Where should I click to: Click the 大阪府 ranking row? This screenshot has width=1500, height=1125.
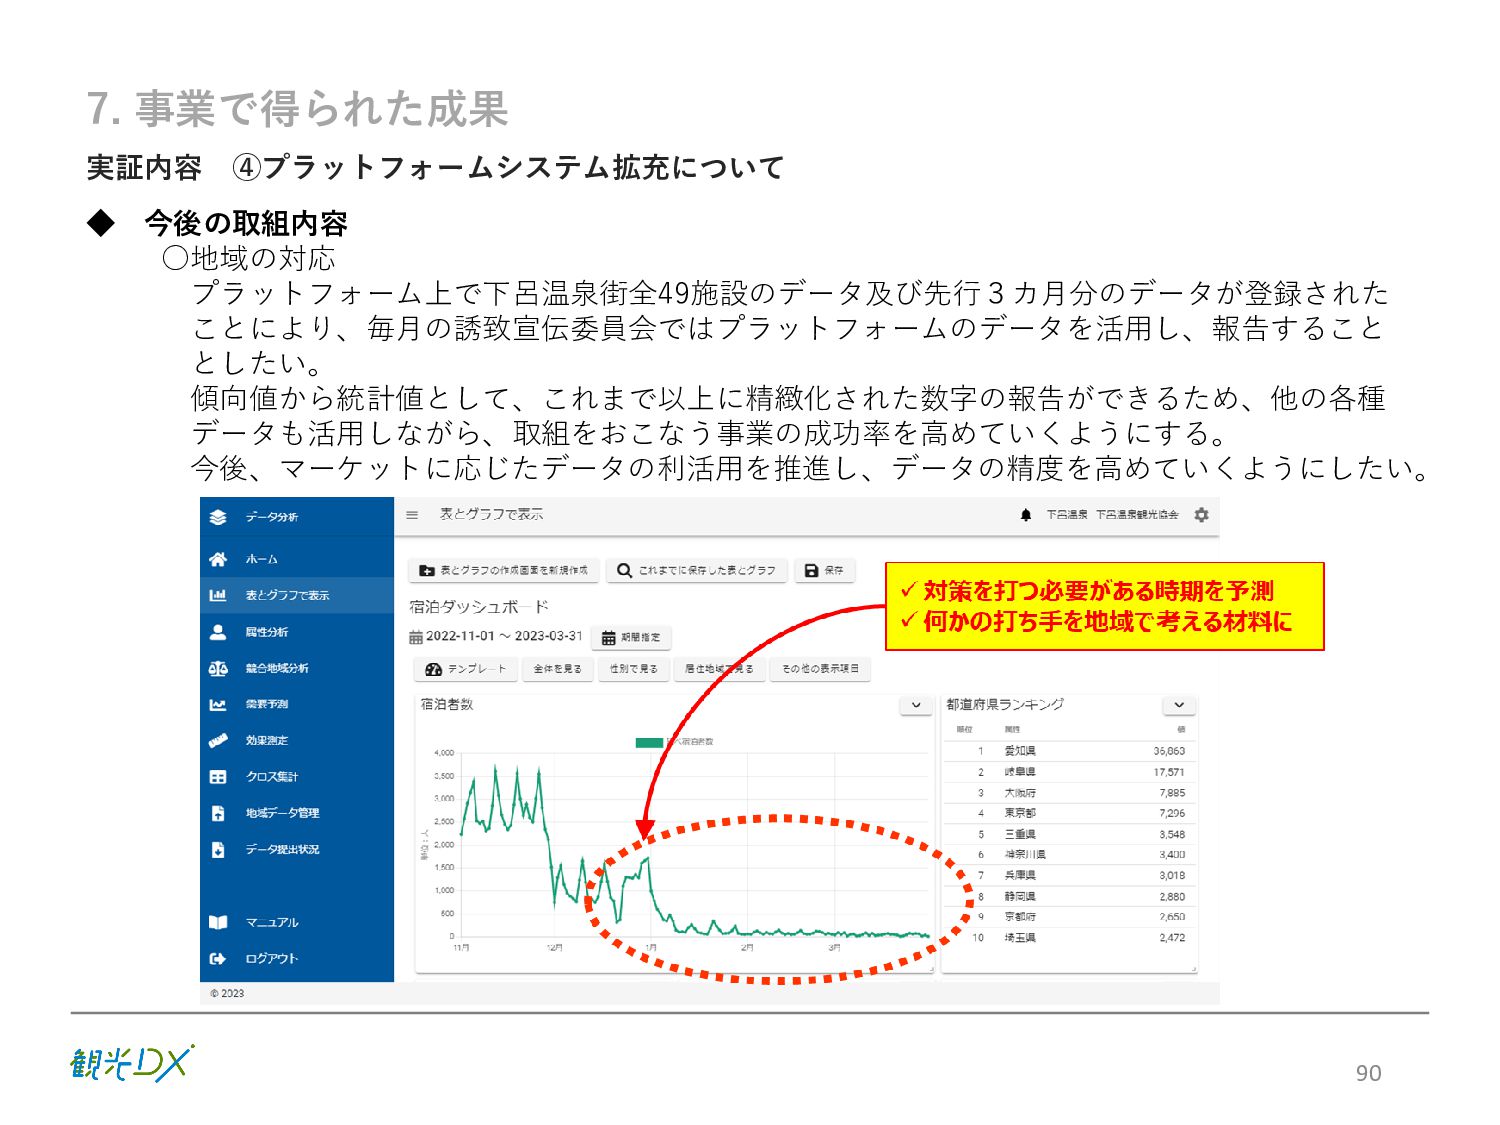[1069, 793]
